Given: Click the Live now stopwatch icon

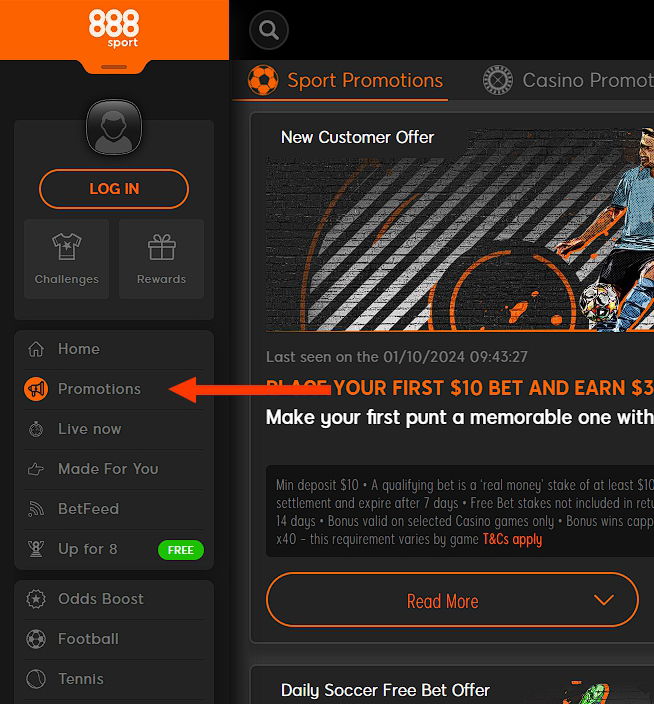Looking at the screenshot, I should pyautogui.click(x=36, y=429).
